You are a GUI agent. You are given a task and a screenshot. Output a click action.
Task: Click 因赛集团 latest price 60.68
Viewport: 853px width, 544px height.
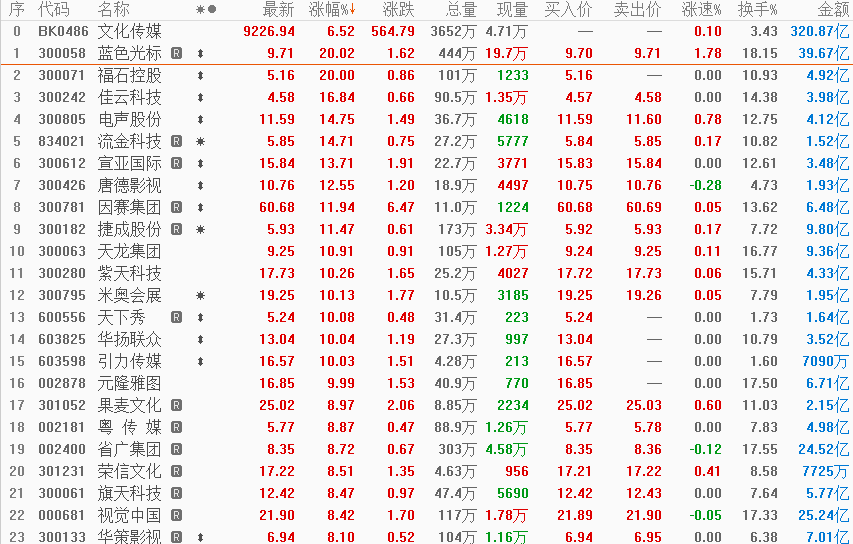[277, 207]
